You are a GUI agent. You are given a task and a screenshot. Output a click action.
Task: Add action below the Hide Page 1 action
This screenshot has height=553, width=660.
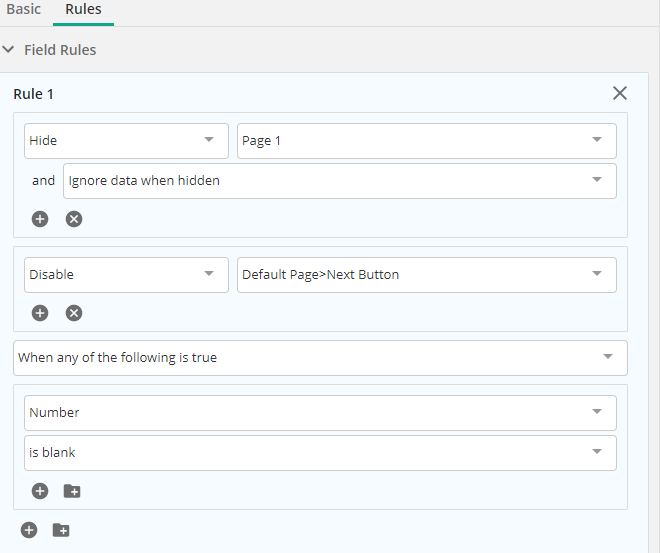coord(40,219)
